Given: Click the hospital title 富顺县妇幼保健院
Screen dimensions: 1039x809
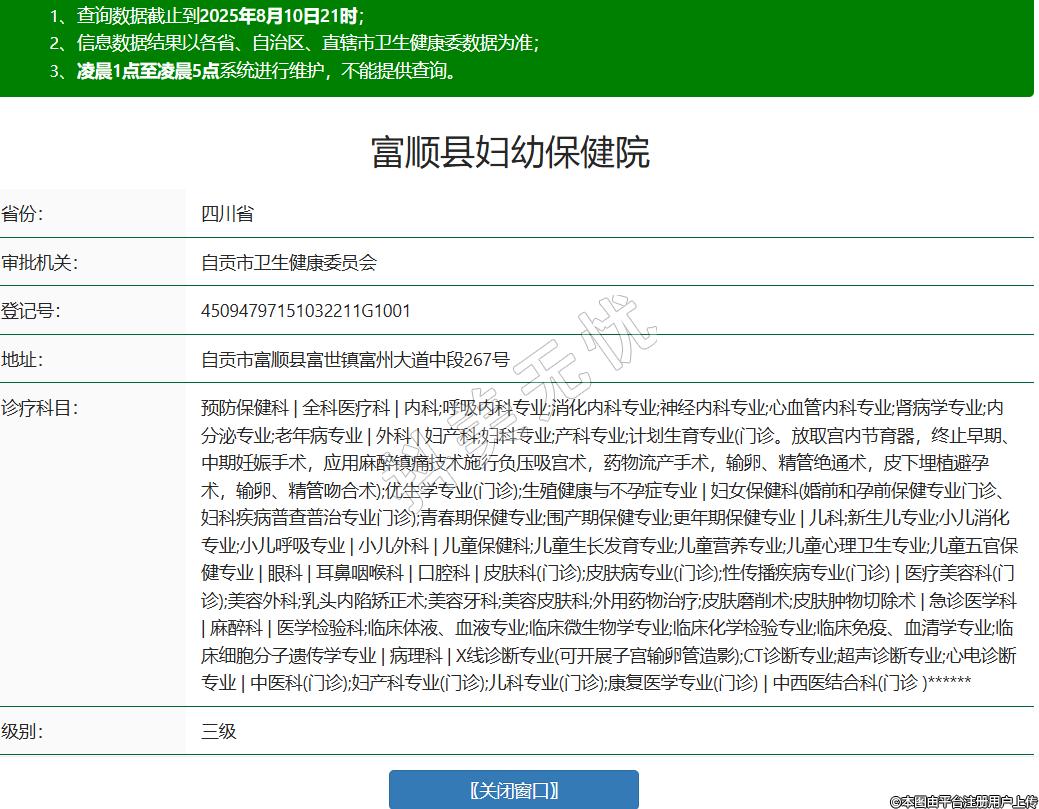Looking at the screenshot, I should [x=510, y=152].
